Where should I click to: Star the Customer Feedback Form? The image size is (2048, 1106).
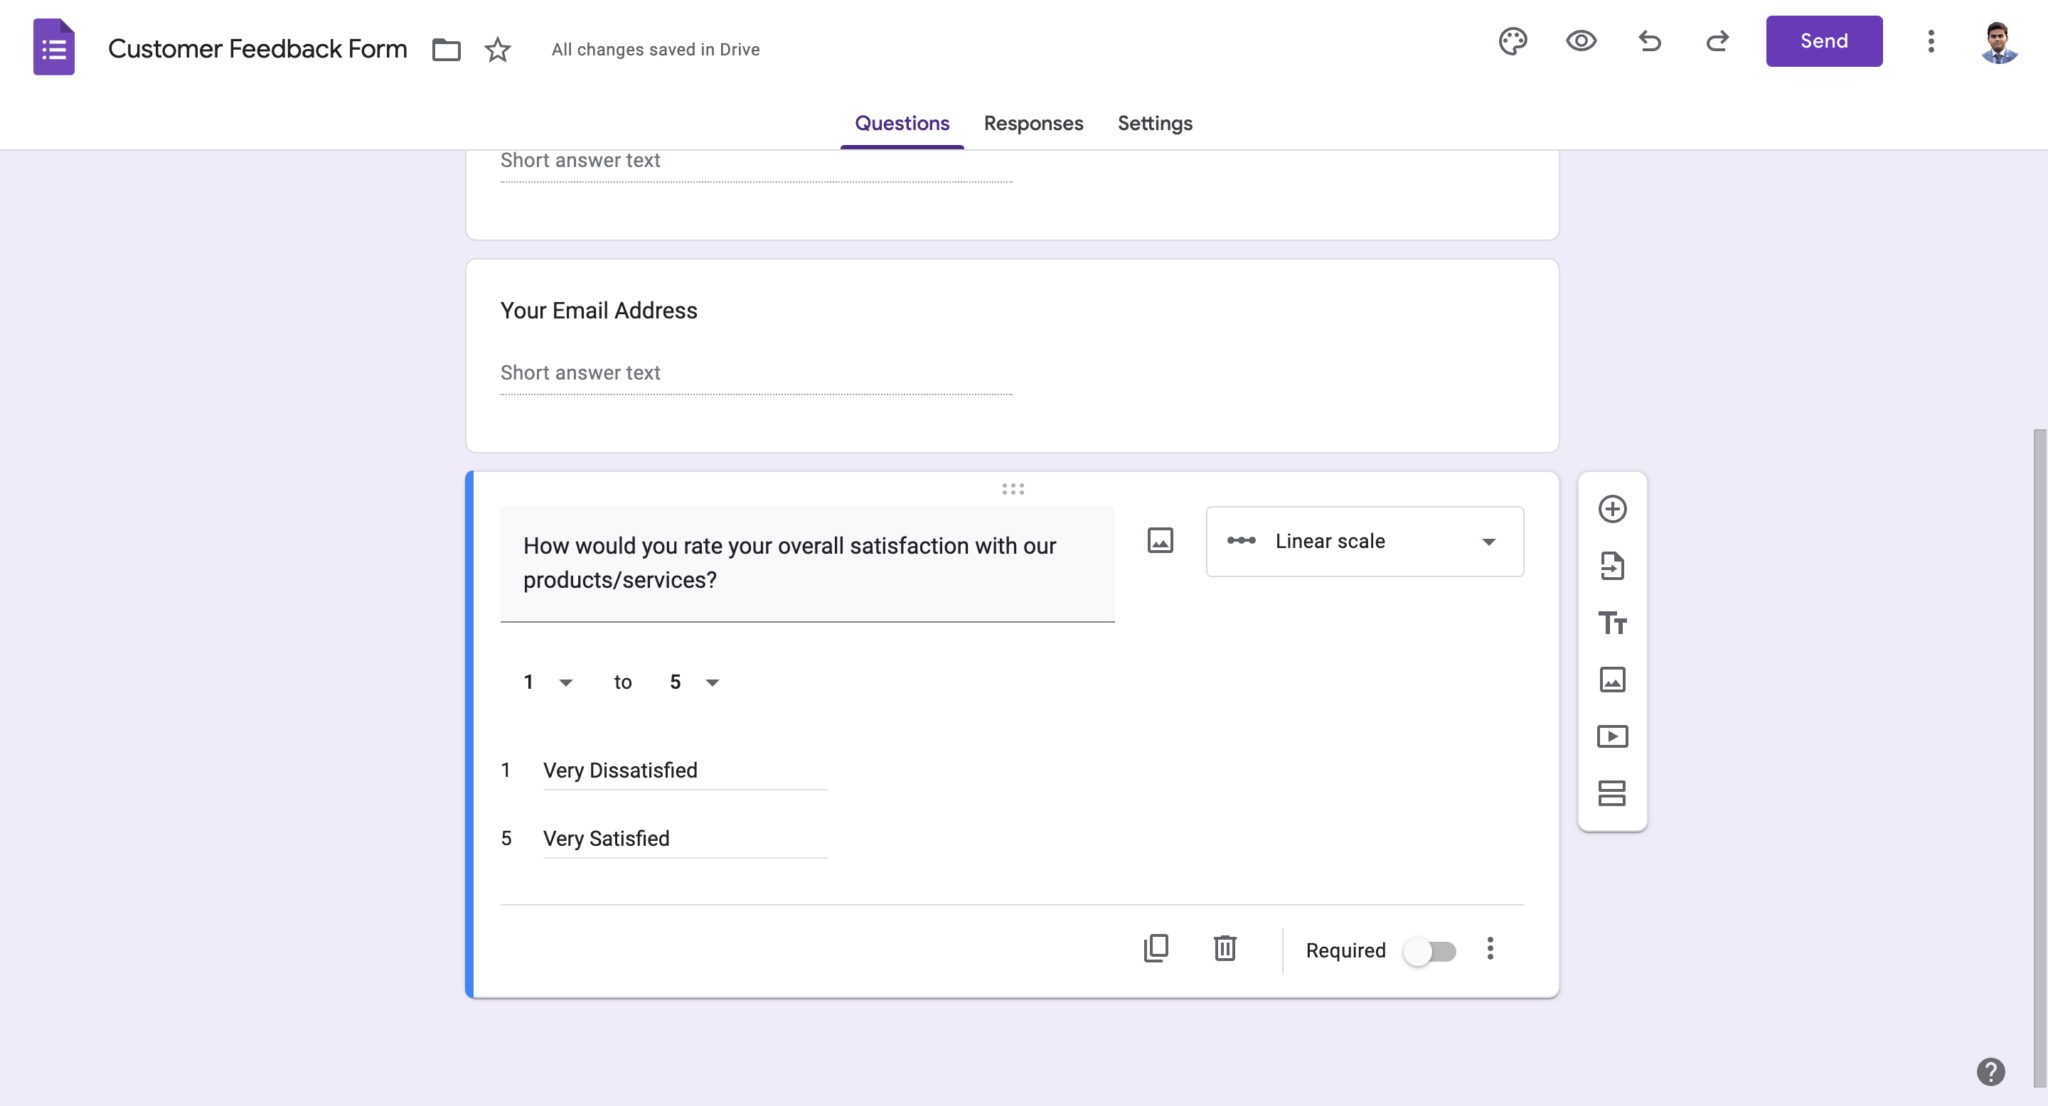[497, 49]
